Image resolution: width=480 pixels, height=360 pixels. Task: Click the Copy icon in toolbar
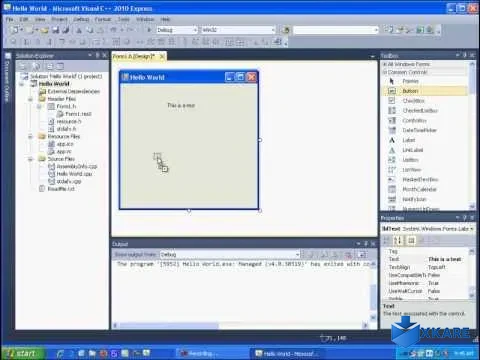[90, 30]
